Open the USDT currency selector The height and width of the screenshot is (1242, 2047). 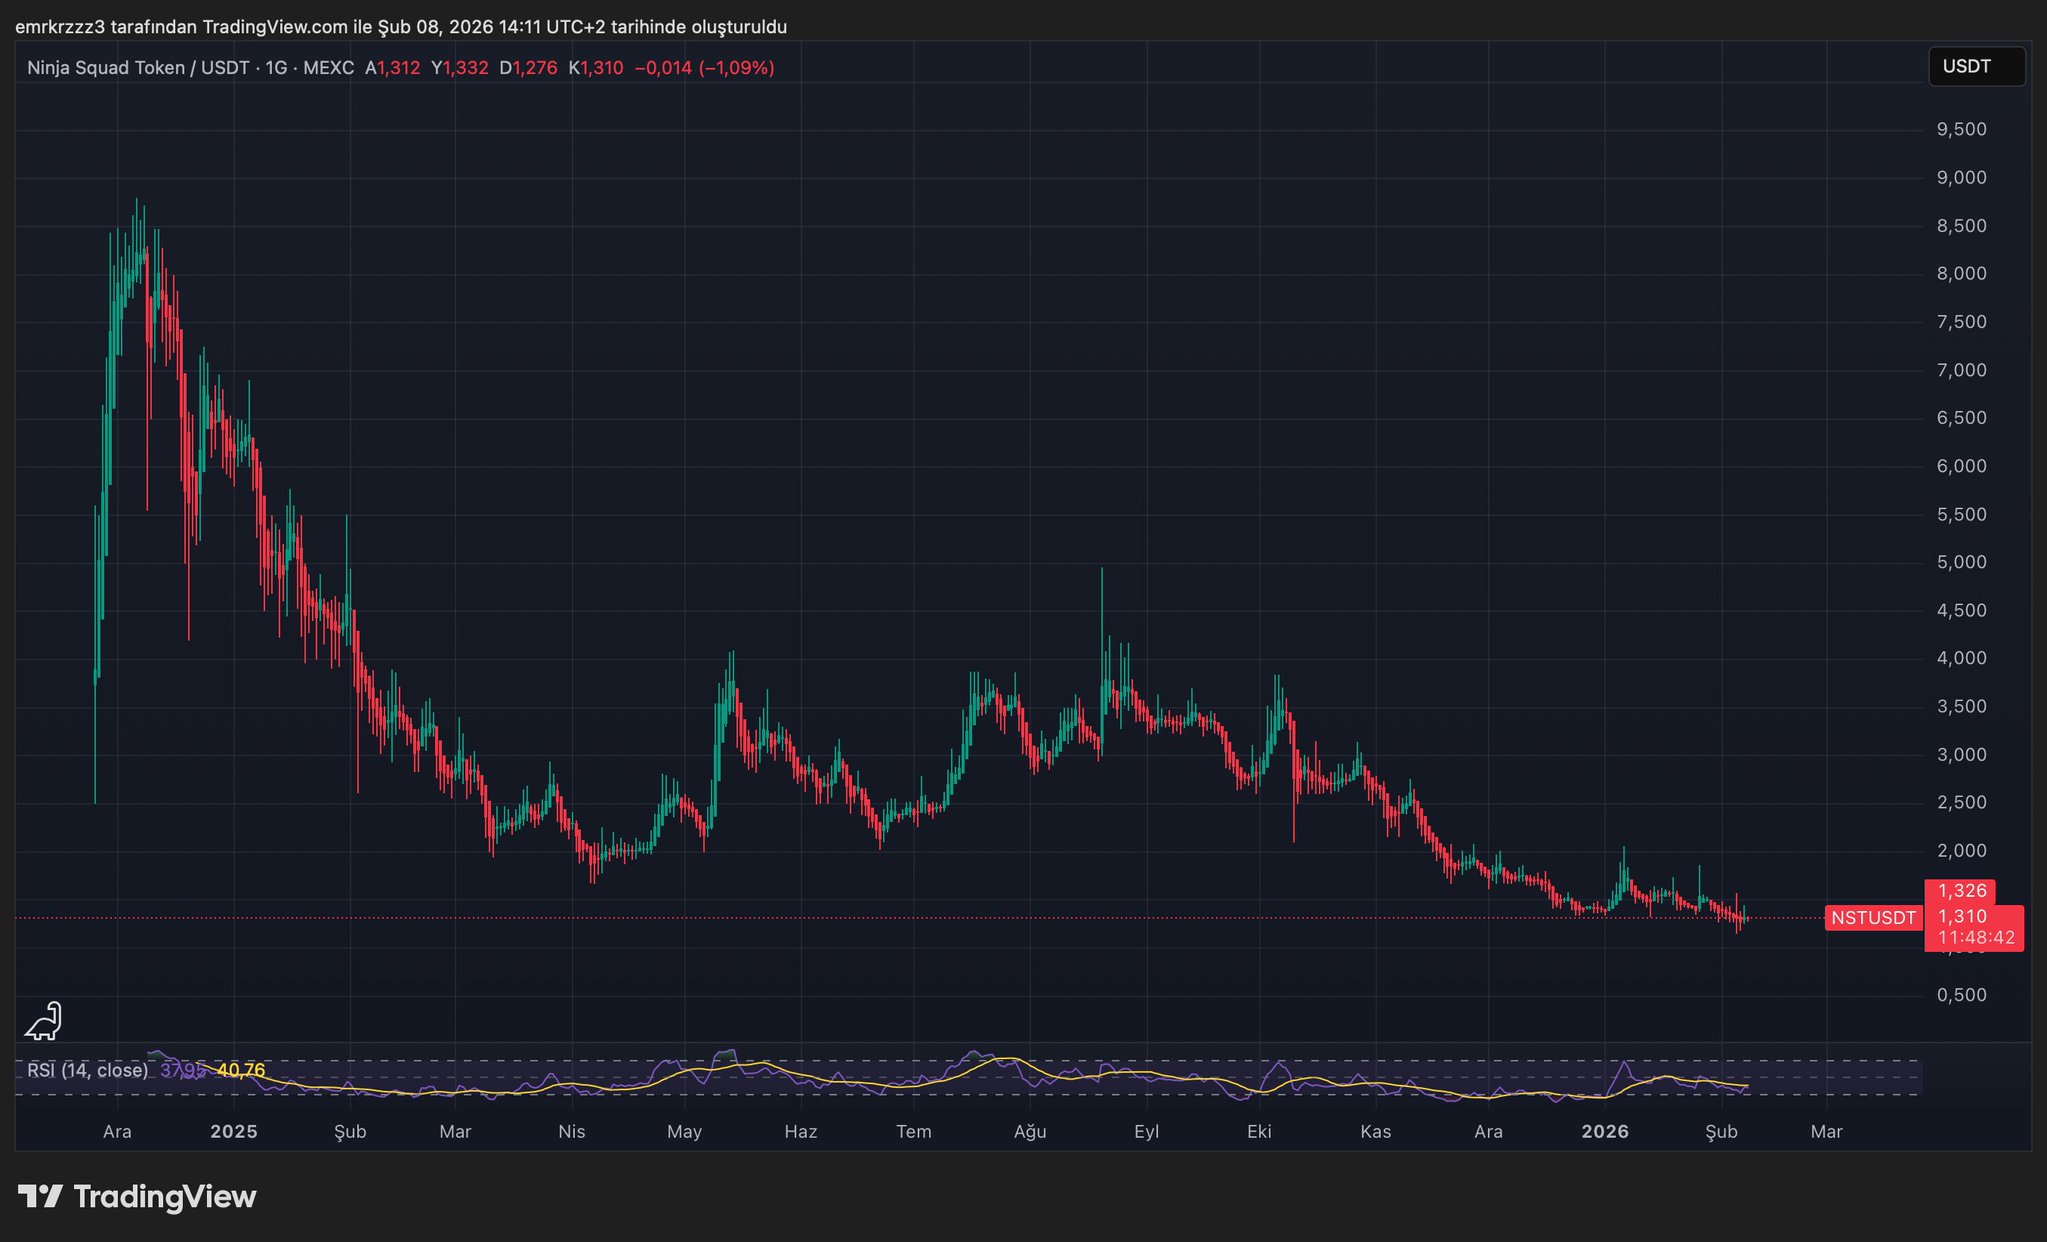pyautogui.click(x=1975, y=67)
